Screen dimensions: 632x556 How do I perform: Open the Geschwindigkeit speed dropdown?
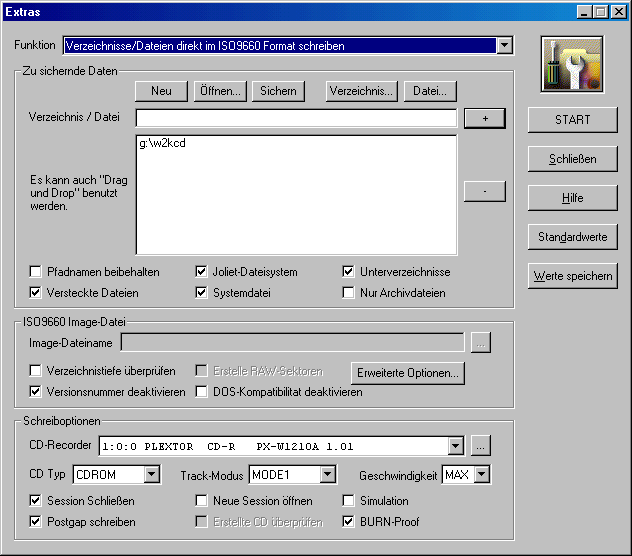482,475
